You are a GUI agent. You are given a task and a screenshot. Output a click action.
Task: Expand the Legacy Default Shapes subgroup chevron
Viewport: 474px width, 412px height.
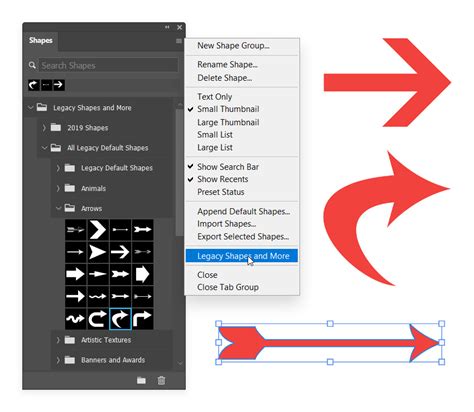[x=58, y=168]
